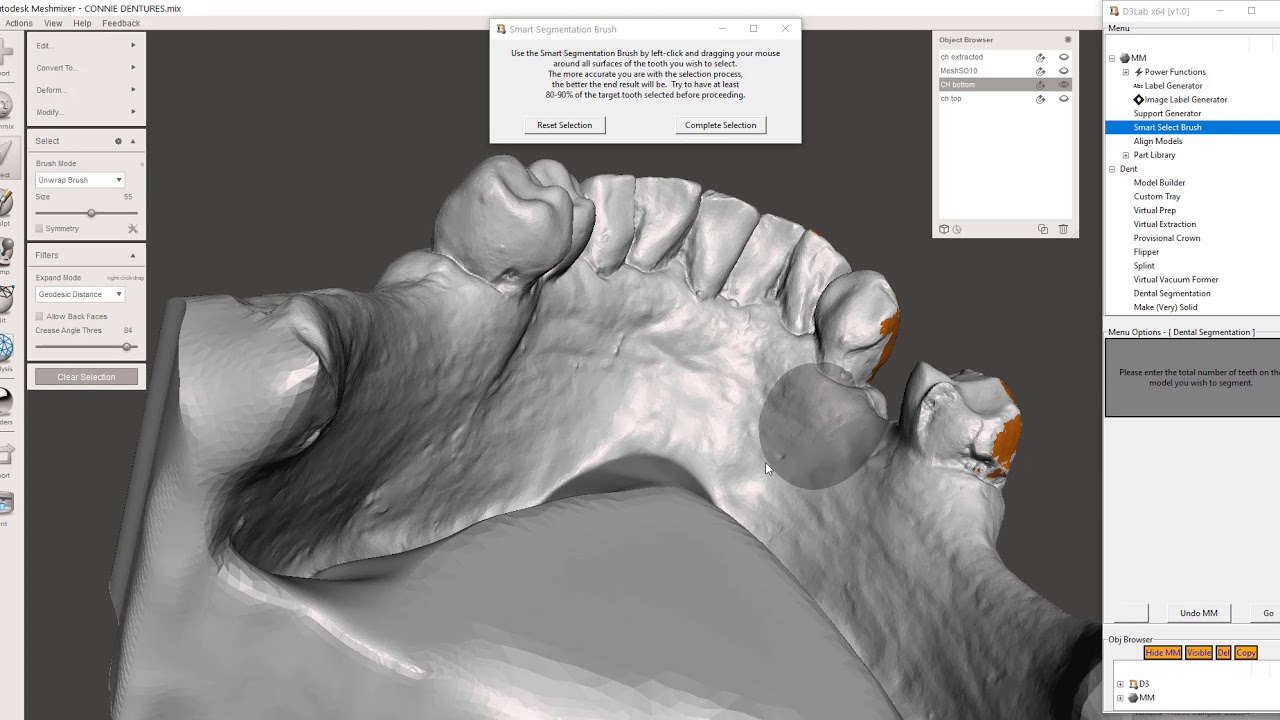Open the Edit tool in left toolbar

5,302
